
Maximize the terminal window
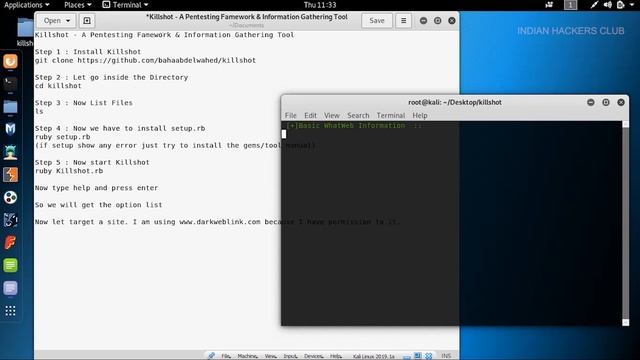pos(606,102)
